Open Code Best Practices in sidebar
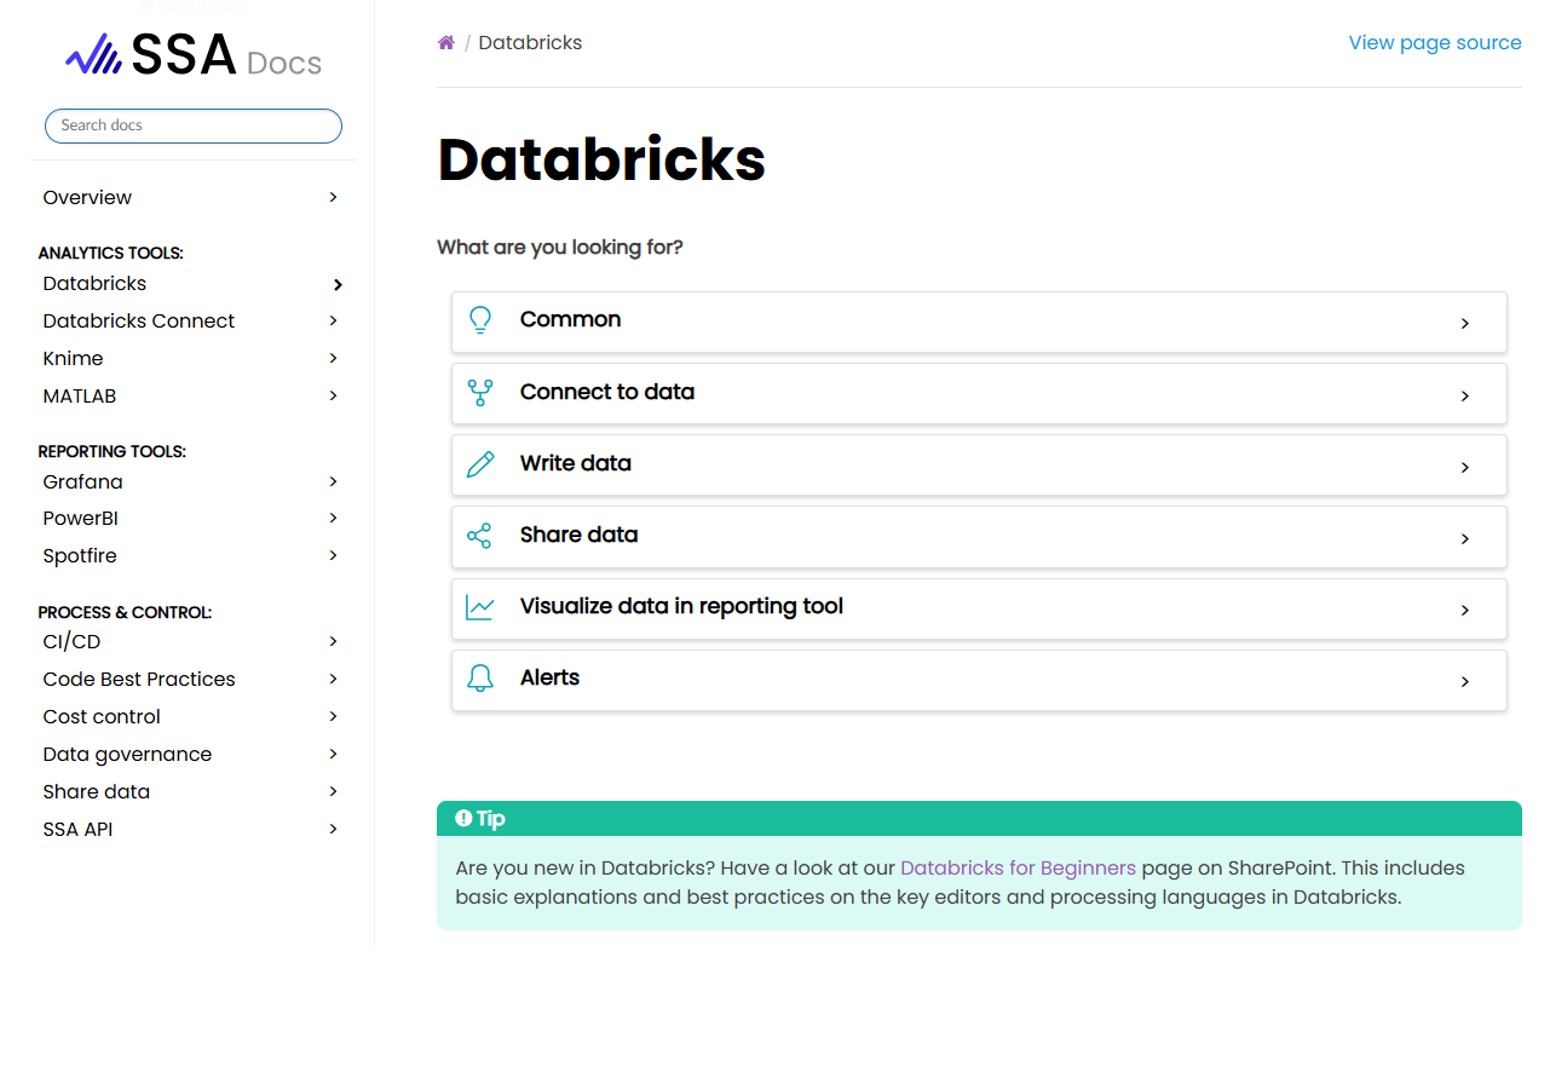This screenshot has width=1553, height=1076. click(x=139, y=679)
